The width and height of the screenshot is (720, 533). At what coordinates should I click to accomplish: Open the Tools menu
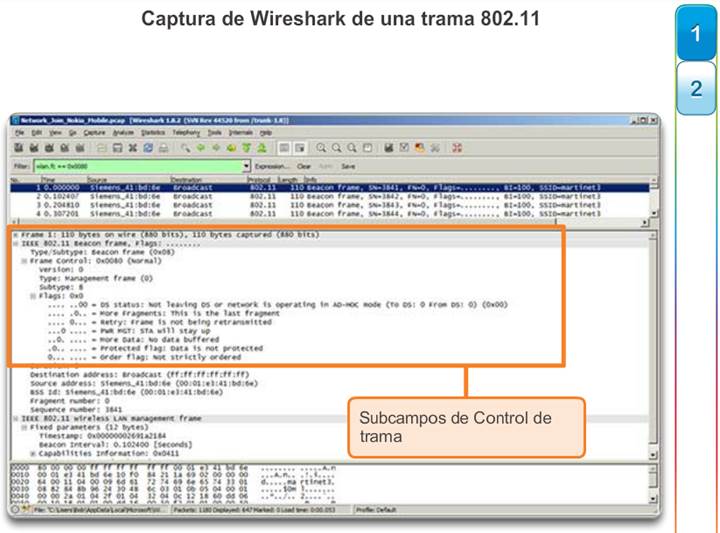pyautogui.click(x=214, y=133)
